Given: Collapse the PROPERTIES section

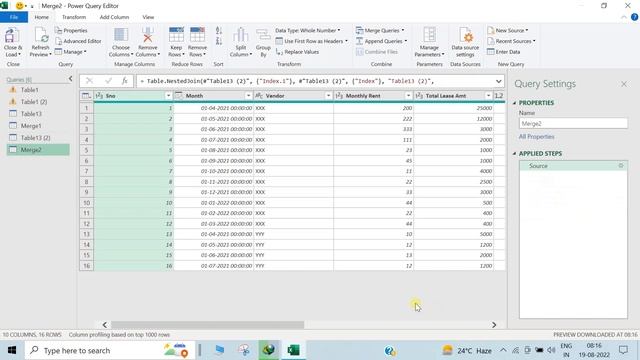Looking at the screenshot, I should coord(514,103).
